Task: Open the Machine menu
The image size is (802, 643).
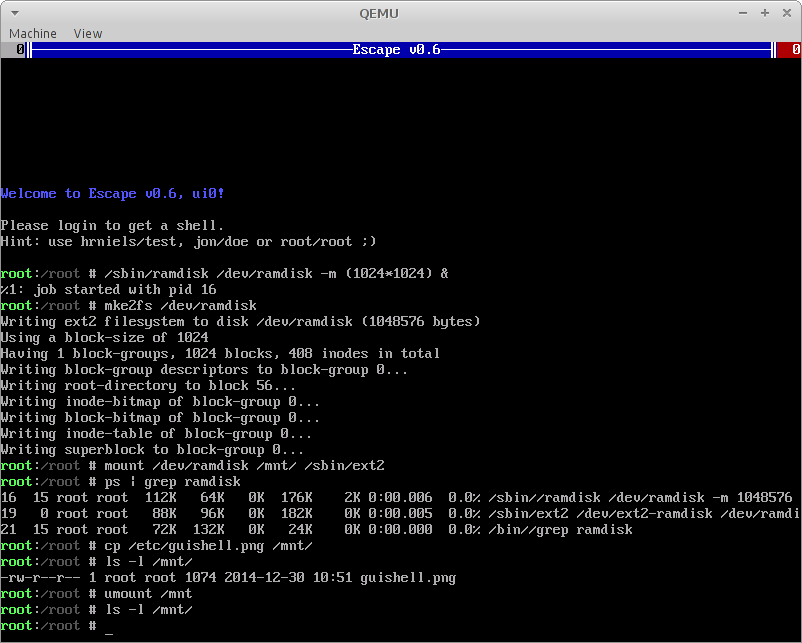Action: [x=33, y=34]
